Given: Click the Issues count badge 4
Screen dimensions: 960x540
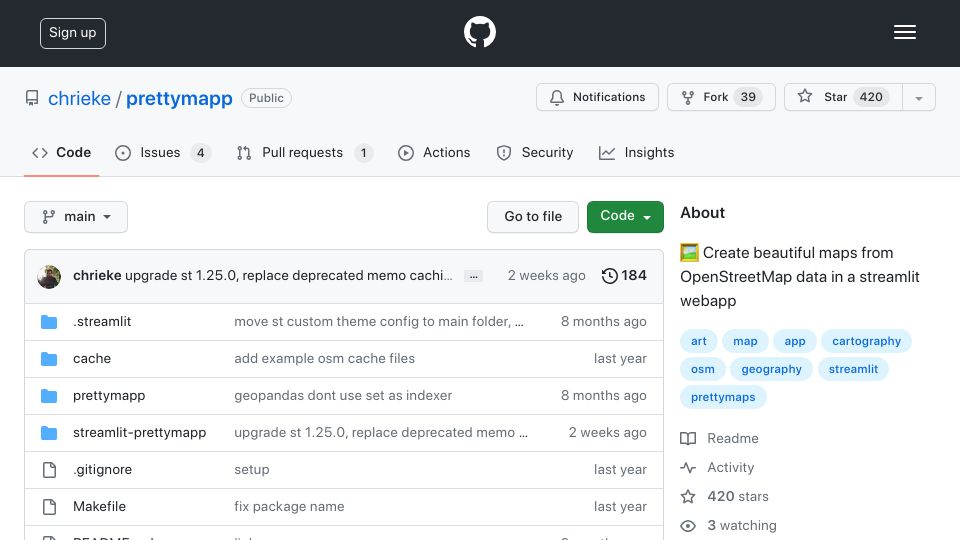Looking at the screenshot, I should 200,152.
